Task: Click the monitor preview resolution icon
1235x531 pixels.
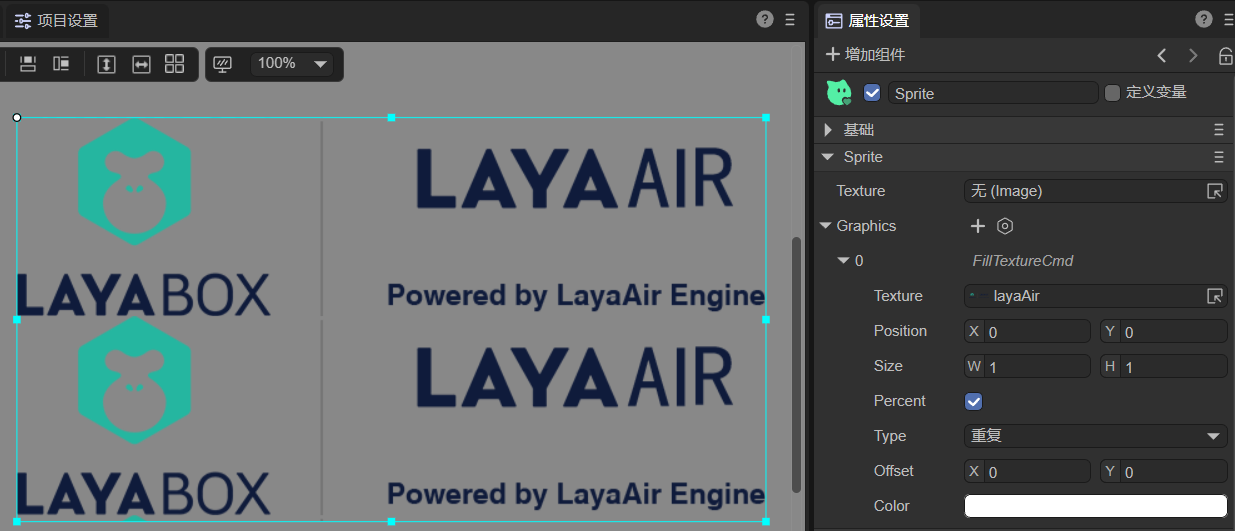Action: pos(223,64)
